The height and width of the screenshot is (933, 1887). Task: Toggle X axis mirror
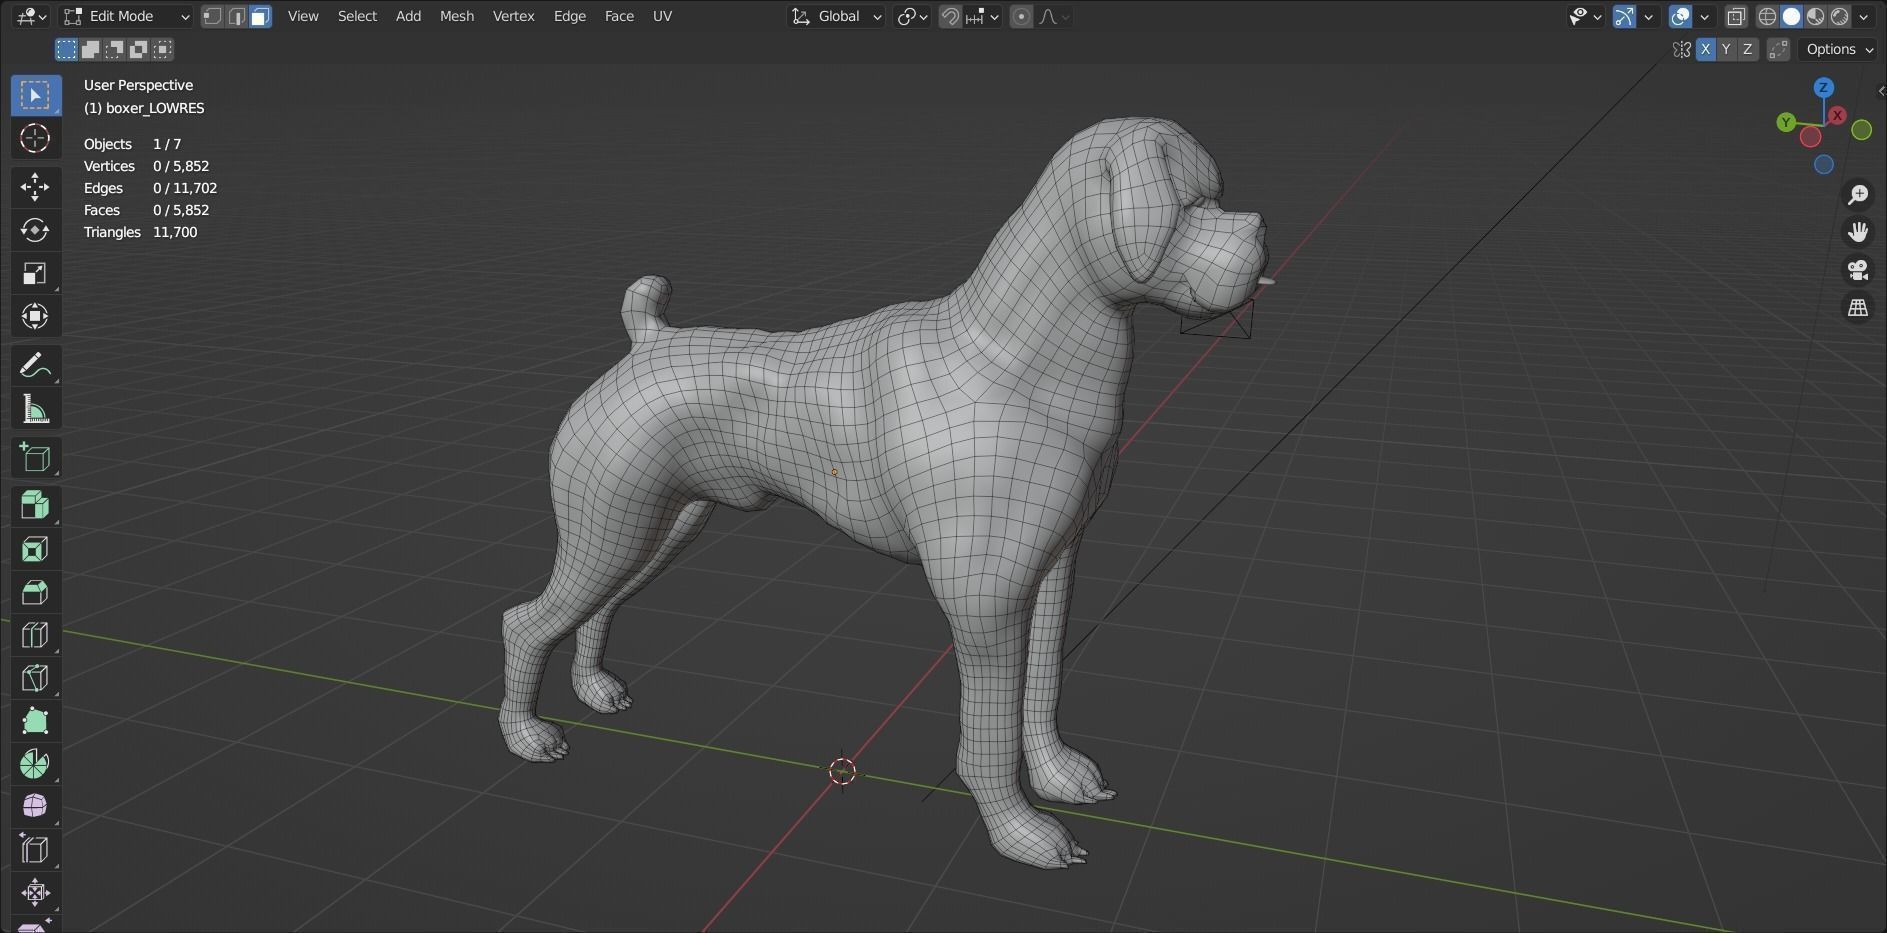[x=1705, y=49]
